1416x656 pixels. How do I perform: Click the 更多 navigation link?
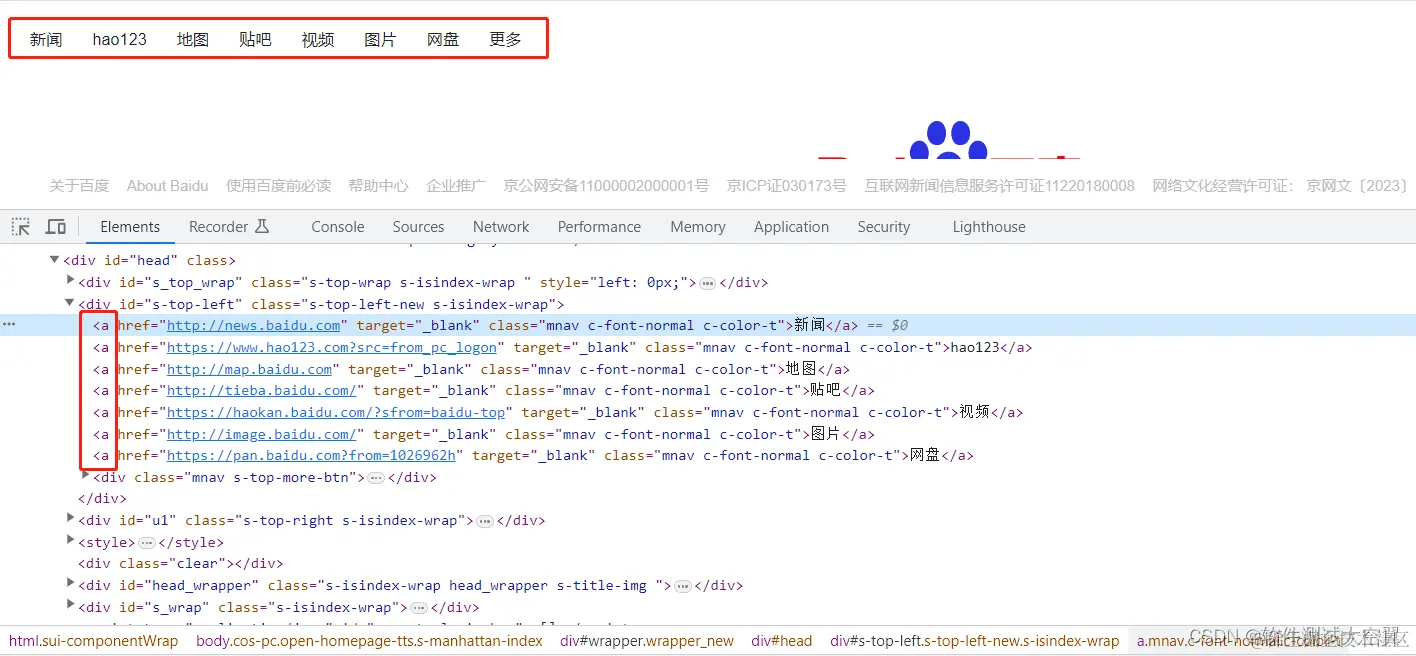tap(505, 40)
